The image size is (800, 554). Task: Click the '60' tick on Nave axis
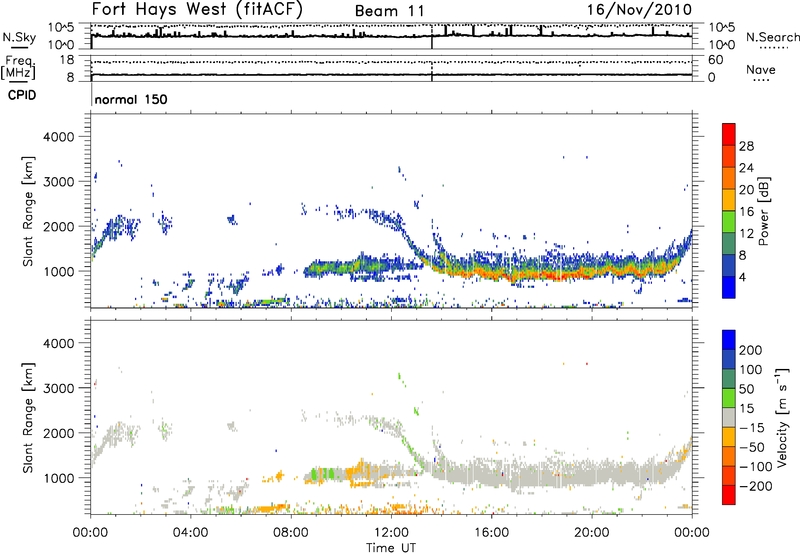pyautogui.click(x=716, y=60)
